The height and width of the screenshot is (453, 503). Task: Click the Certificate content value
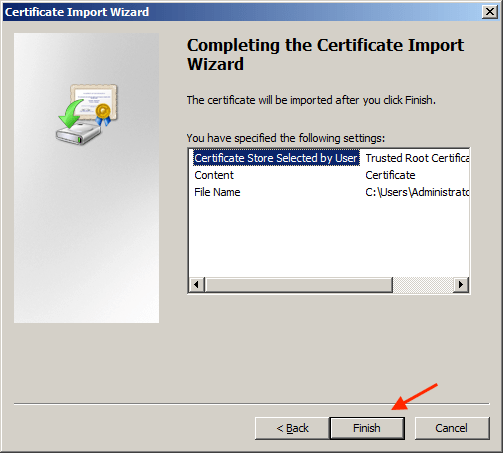tap(390, 175)
